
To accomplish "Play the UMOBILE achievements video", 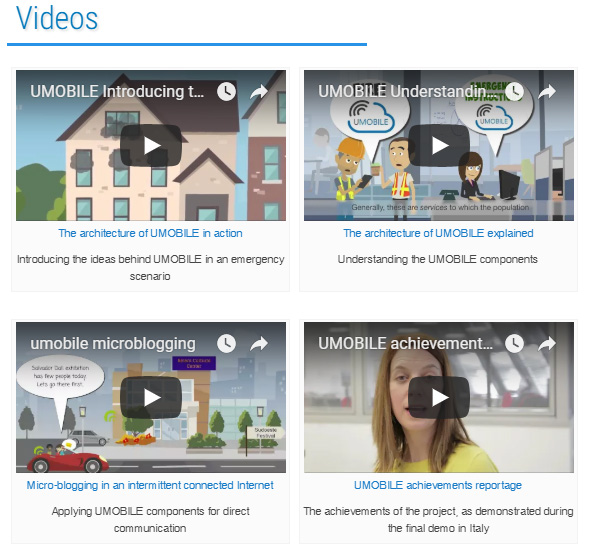I will click(439, 397).
